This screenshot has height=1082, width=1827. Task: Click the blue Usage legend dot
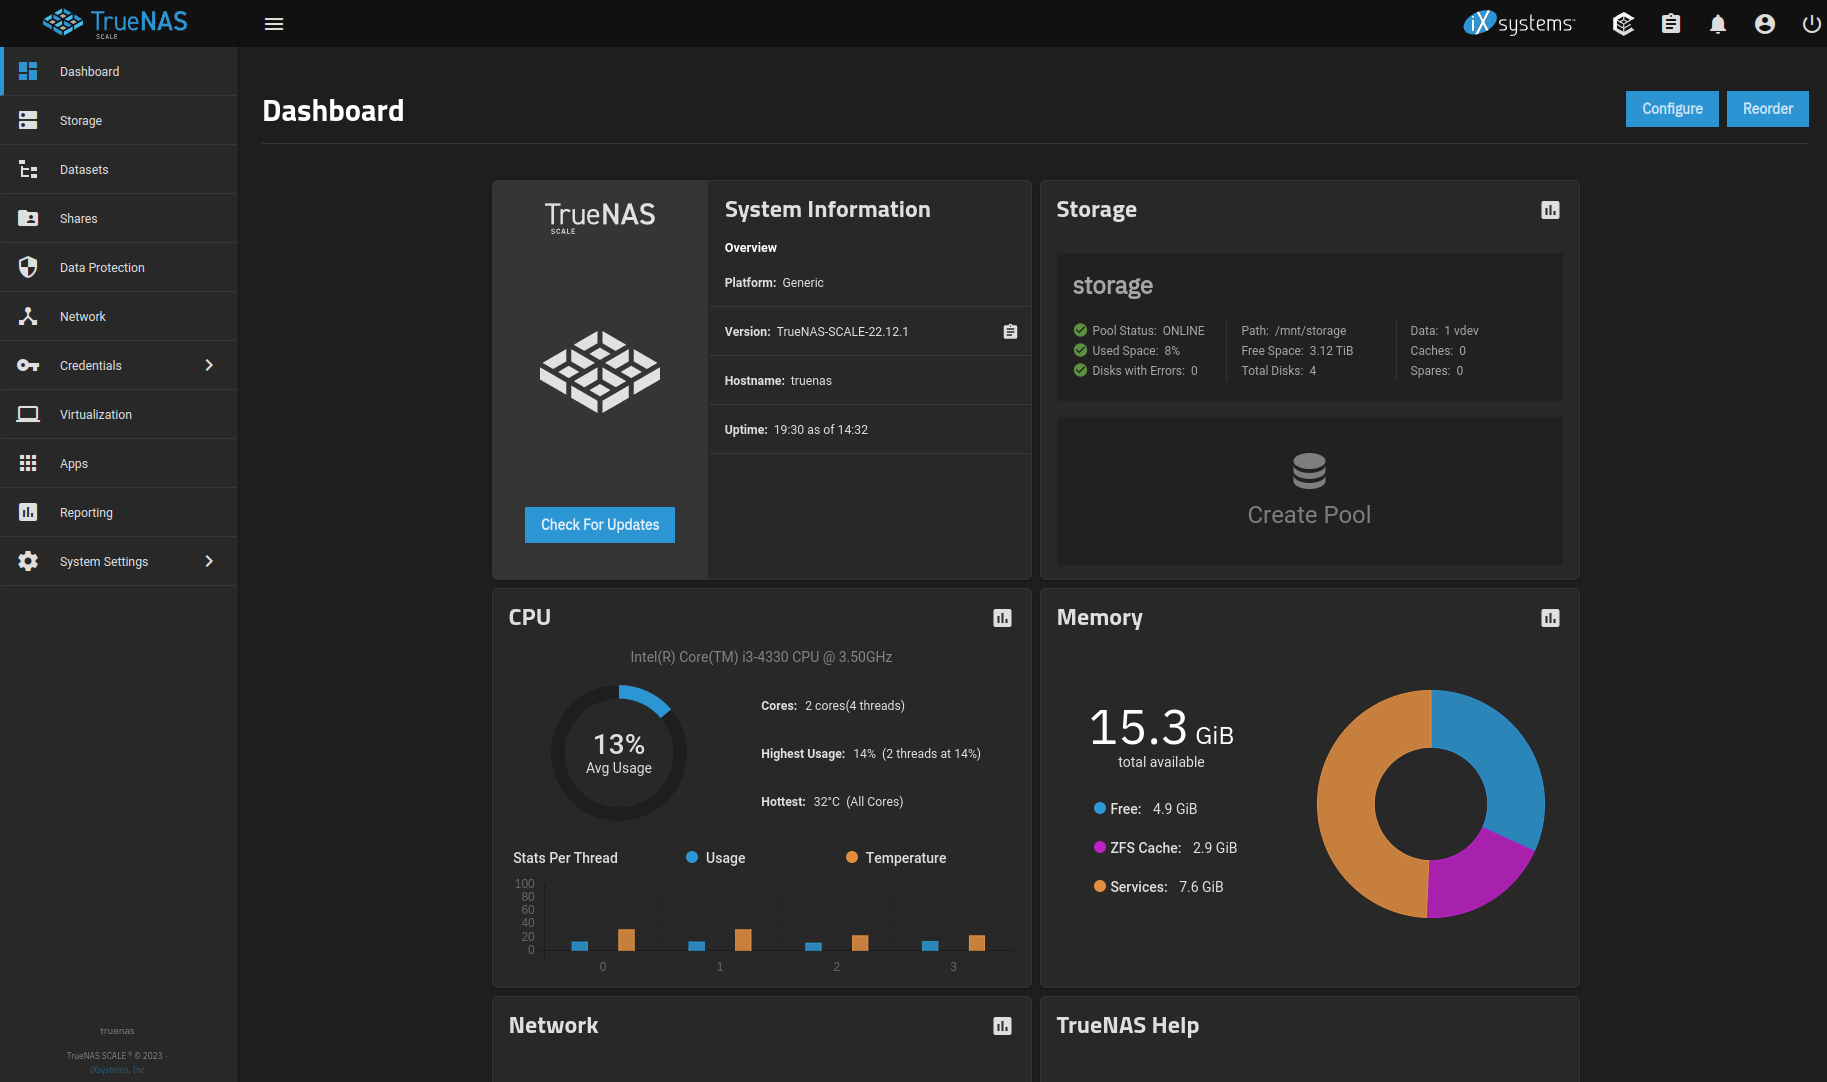click(692, 857)
